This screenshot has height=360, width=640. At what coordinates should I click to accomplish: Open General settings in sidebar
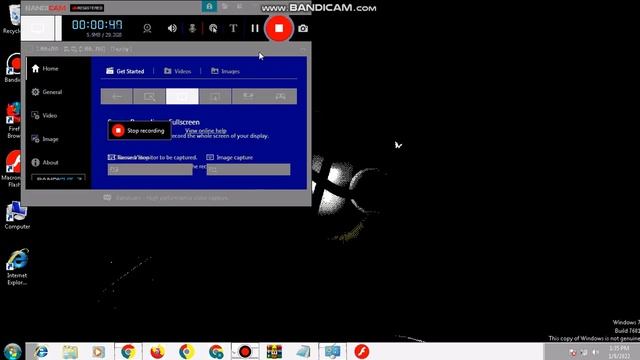(47, 92)
